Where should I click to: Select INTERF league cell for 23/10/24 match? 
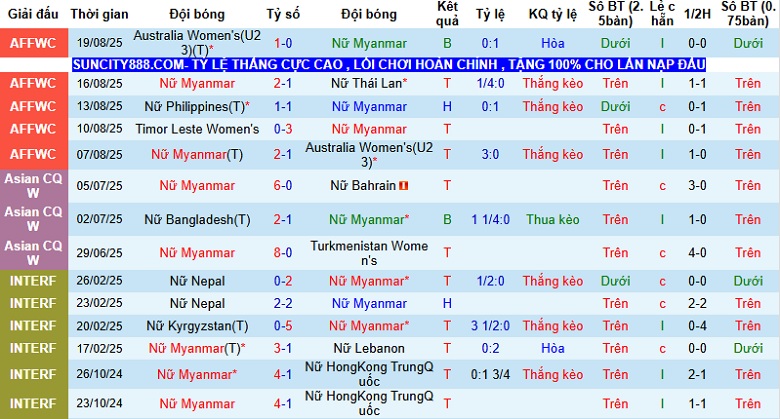click(34, 404)
